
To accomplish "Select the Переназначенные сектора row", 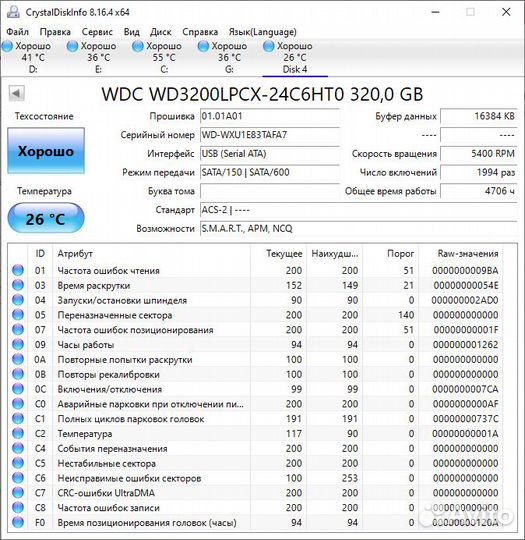I will coord(256,315).
